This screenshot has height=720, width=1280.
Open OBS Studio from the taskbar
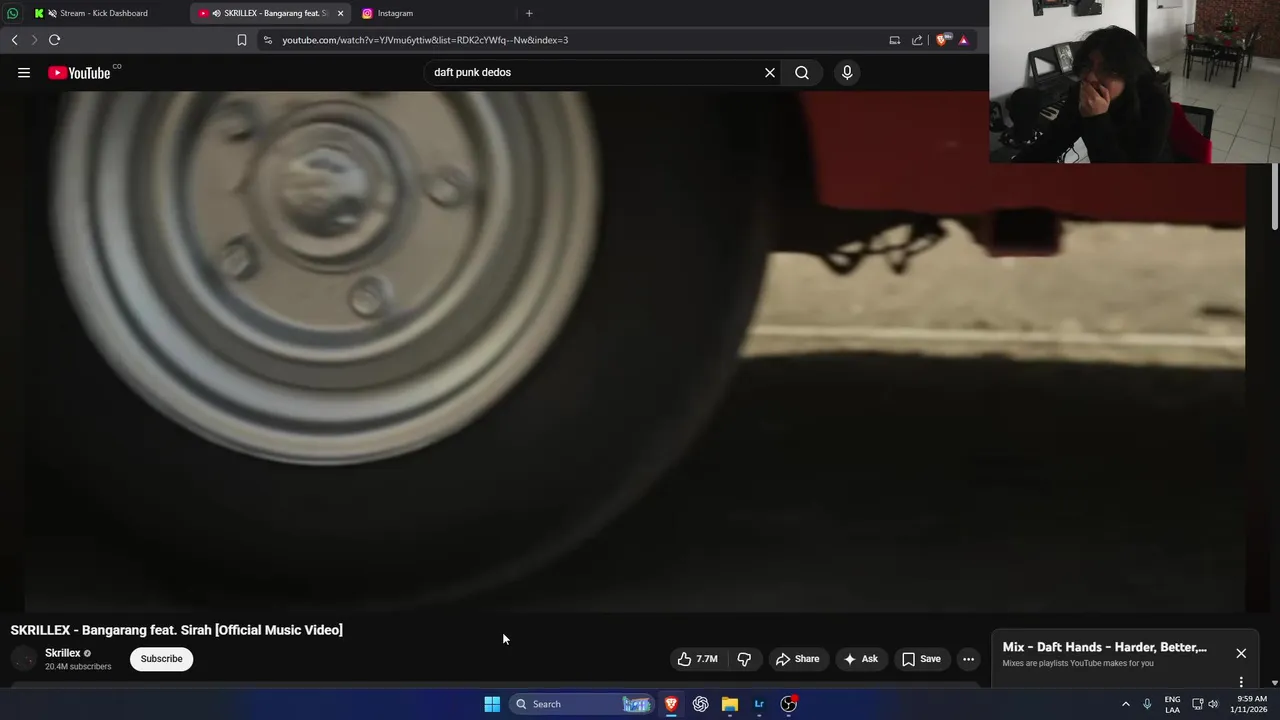coord(789,704)
